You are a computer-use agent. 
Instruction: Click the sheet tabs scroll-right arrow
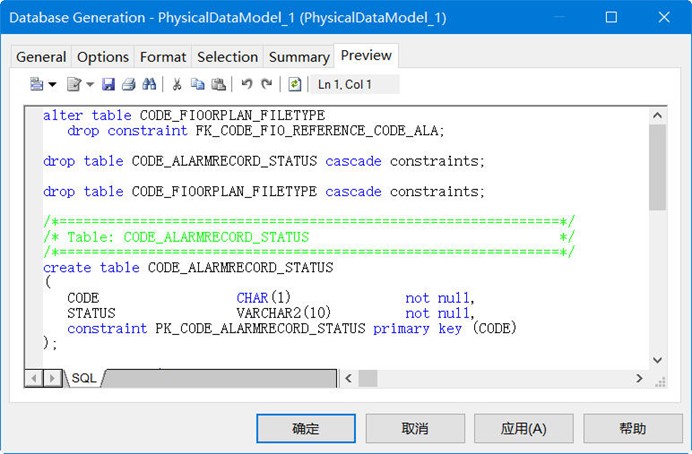click(x=52, y=379)
